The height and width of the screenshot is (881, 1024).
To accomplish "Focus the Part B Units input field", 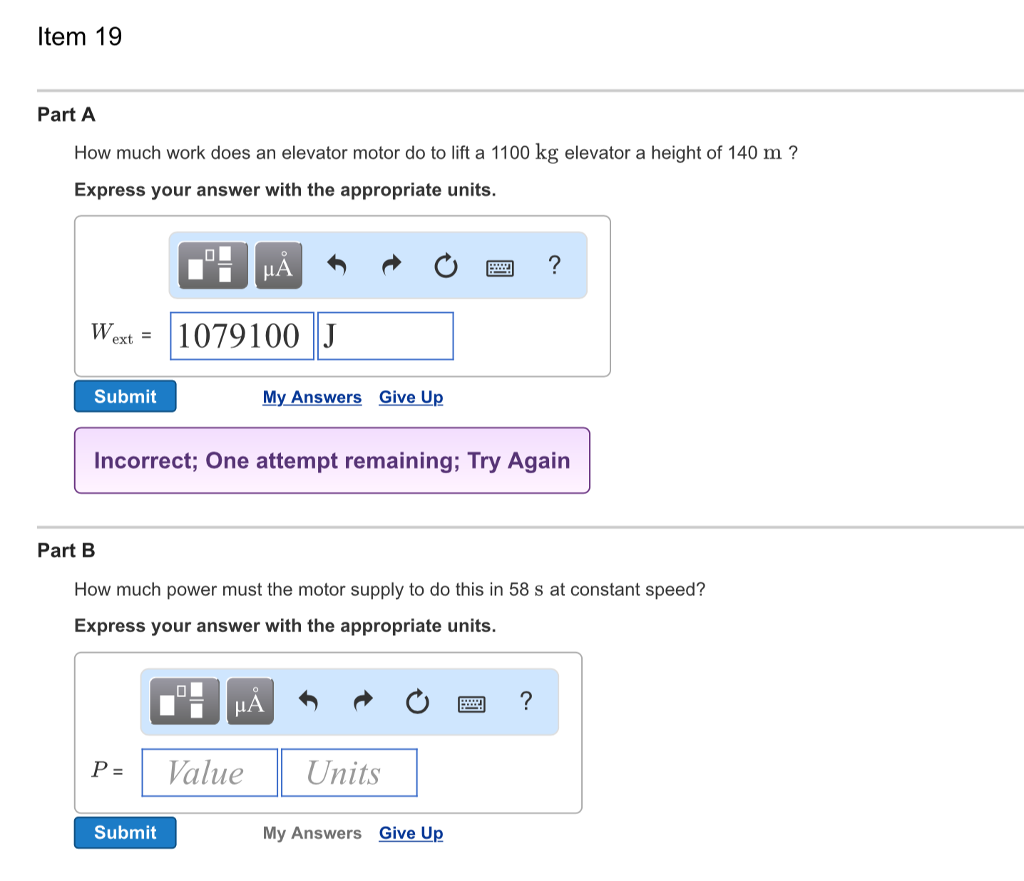I will pos(349,773).
